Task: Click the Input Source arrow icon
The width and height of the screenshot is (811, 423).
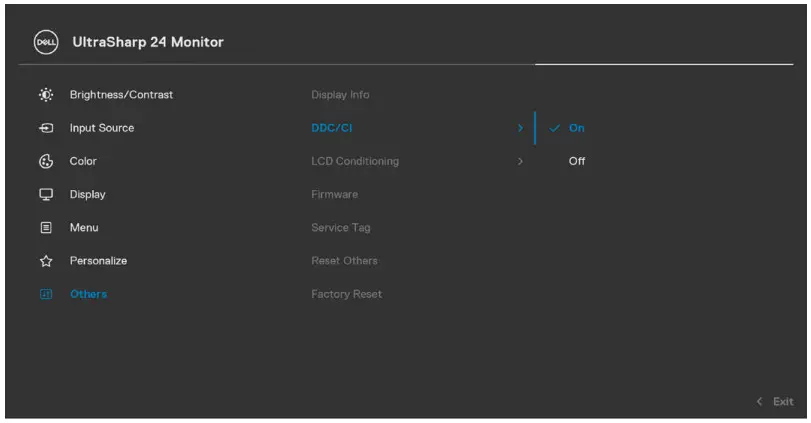Action: tap(46, 128)
